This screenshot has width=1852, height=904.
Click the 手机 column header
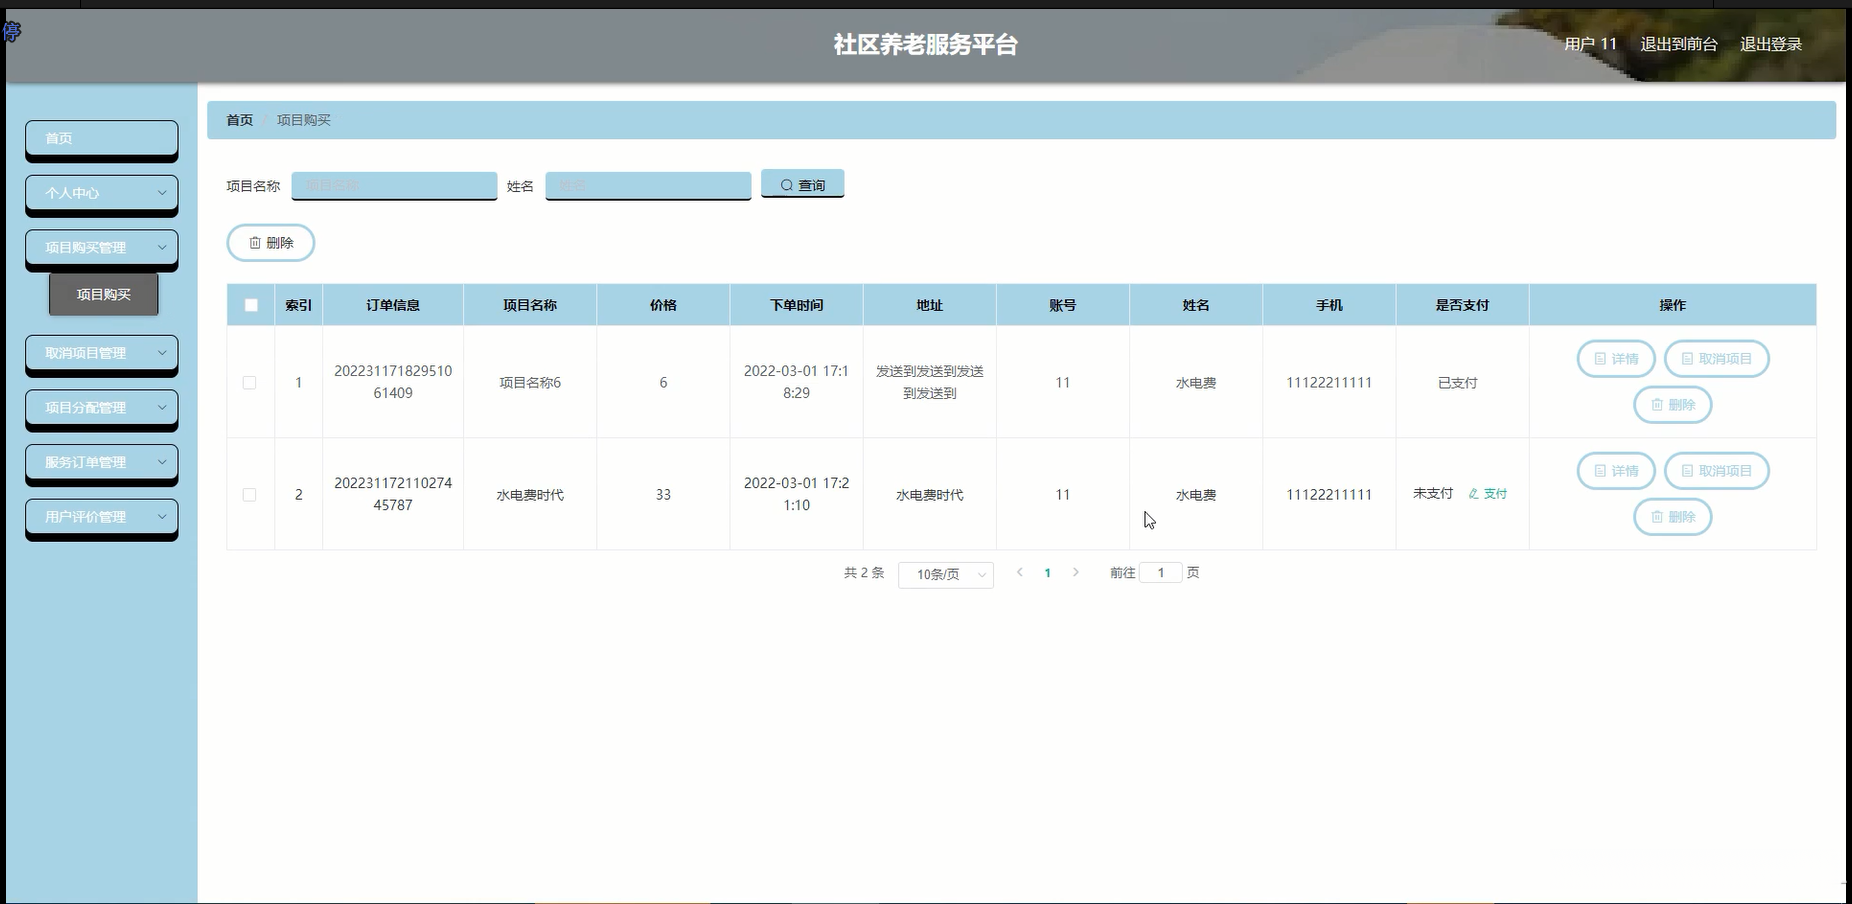[1329, 305]
